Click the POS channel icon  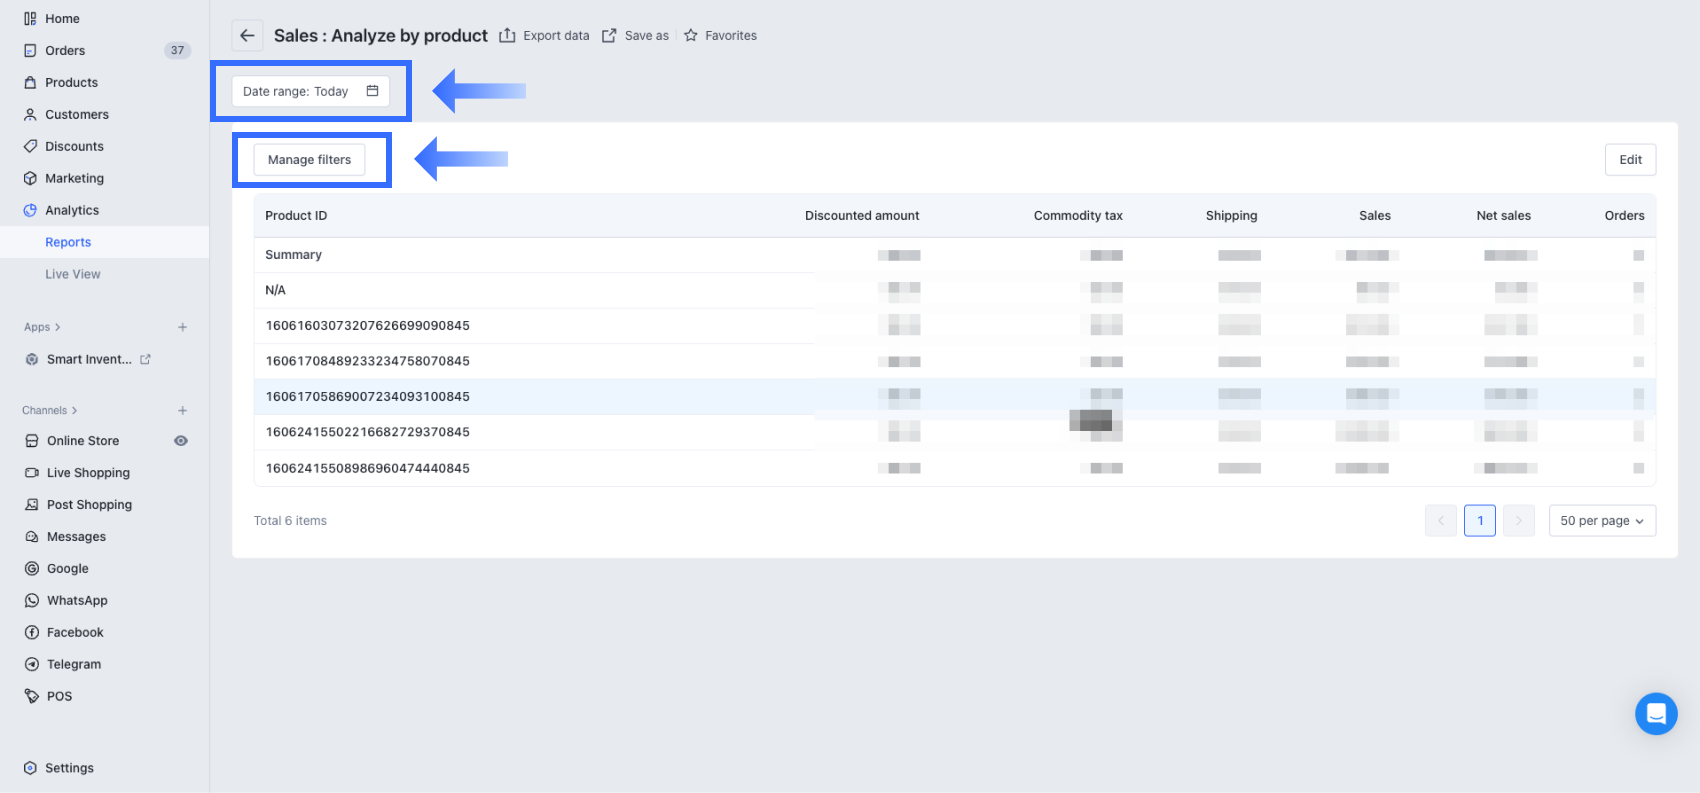coord(32,696)
